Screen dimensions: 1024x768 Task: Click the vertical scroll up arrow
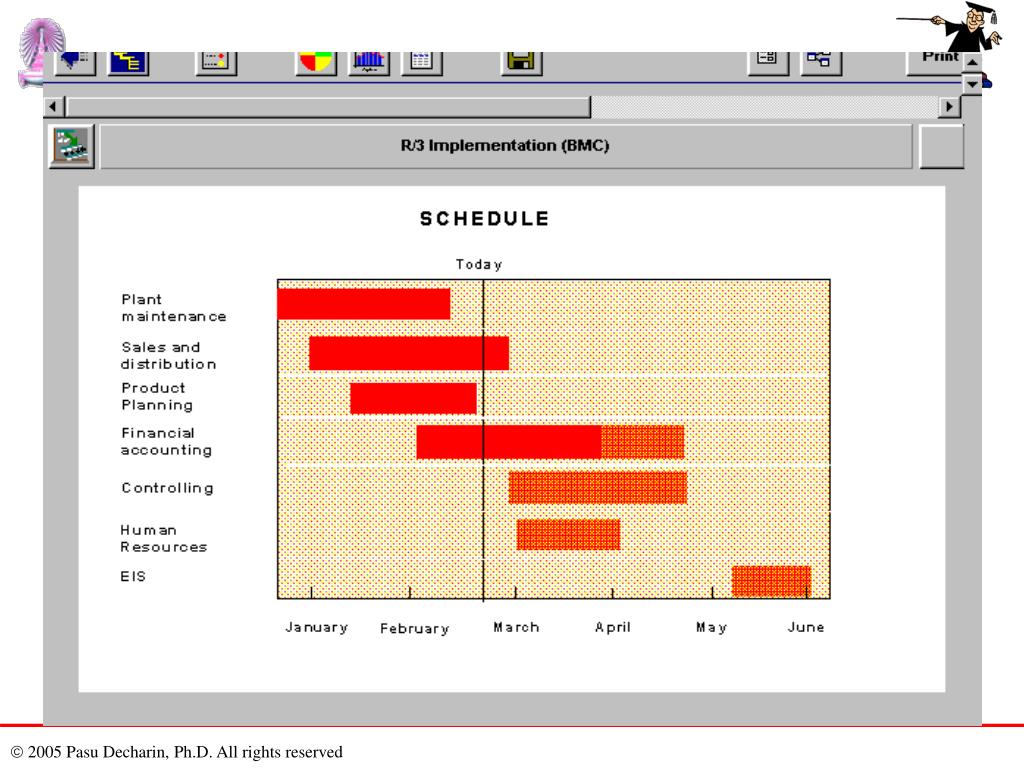[x=972, y=63]
